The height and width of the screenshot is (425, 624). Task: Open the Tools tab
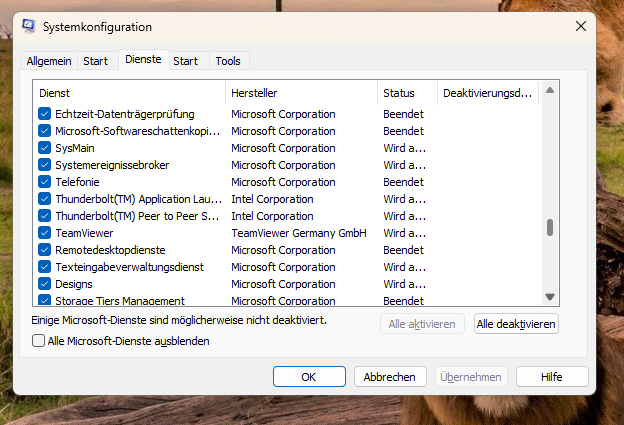pyautogui.click(x=228, y=61)
